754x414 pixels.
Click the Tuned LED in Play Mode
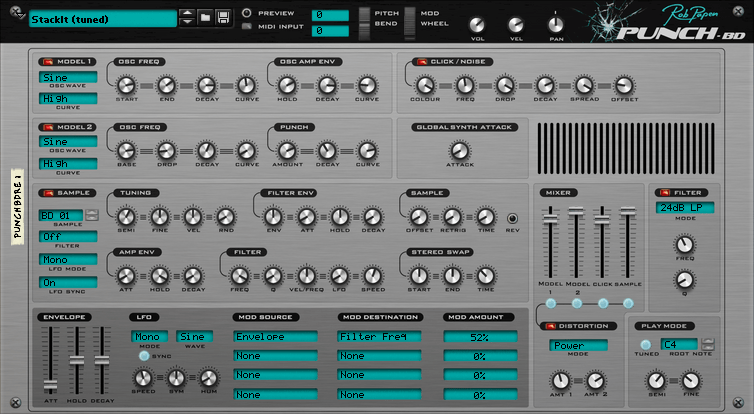pyautogui.click(x=645, y=346)
